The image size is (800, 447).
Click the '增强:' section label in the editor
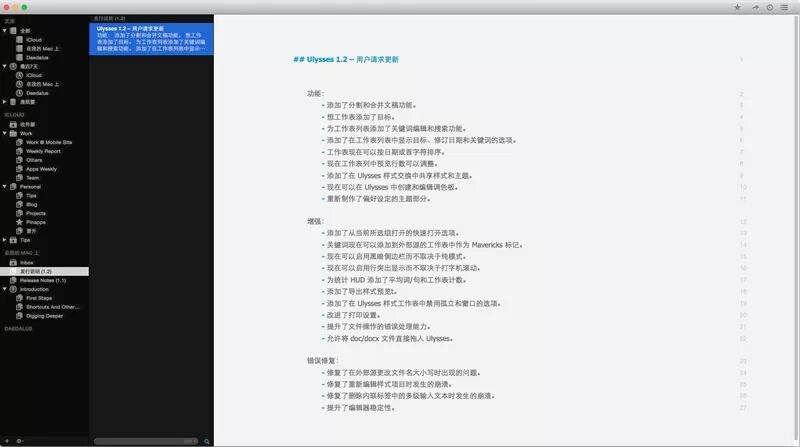point(315,221)
